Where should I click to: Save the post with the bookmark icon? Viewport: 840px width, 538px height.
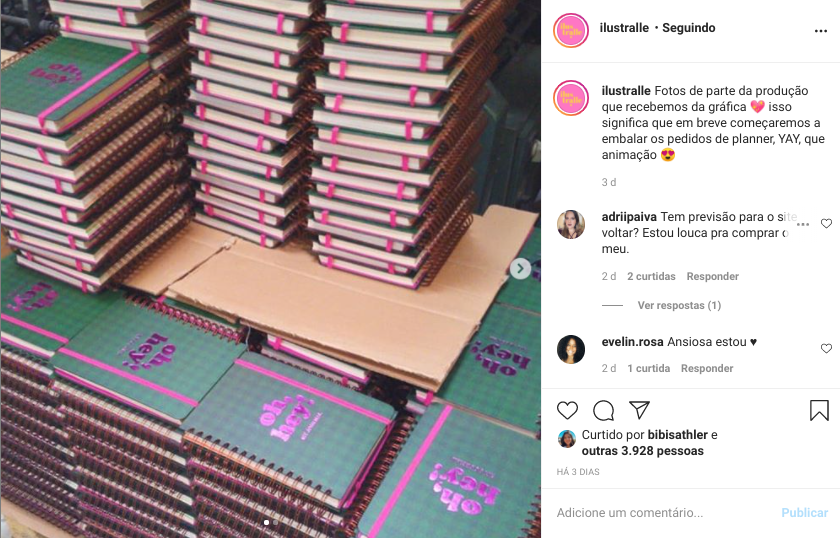(819, 410)
